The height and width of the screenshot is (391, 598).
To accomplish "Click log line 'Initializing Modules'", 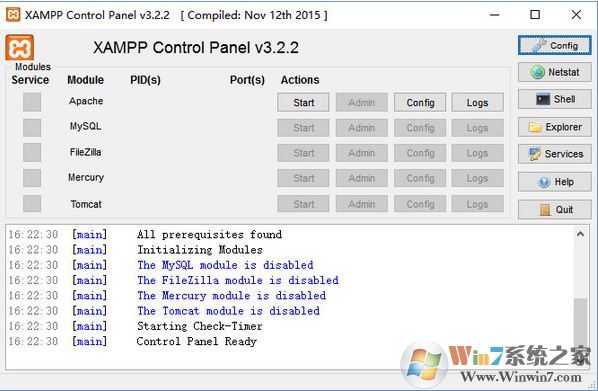I will [x=200, y=250].
